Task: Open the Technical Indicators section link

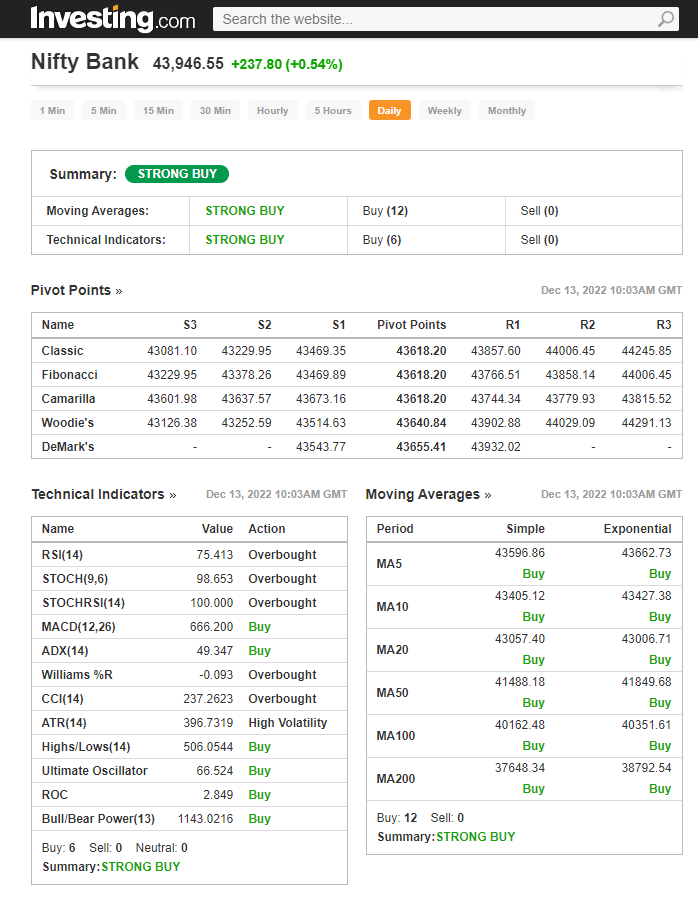Action: point(104,494)
